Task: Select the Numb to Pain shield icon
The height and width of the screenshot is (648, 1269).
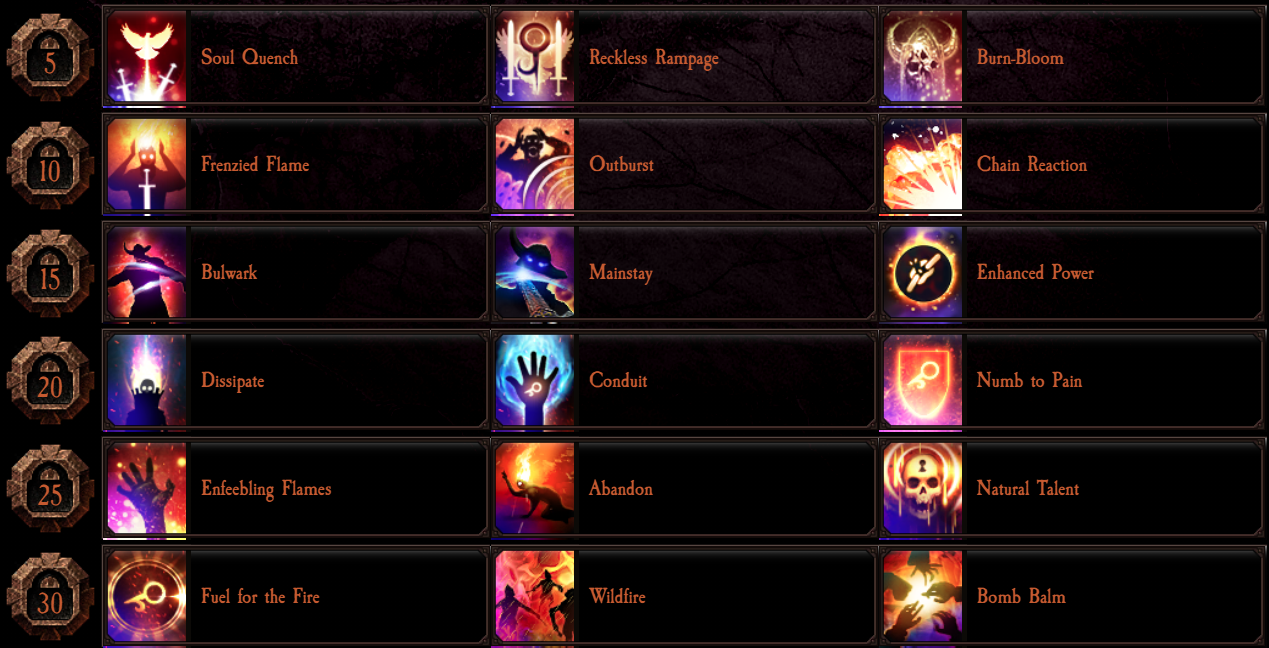Action: click(x=923, y=381)
